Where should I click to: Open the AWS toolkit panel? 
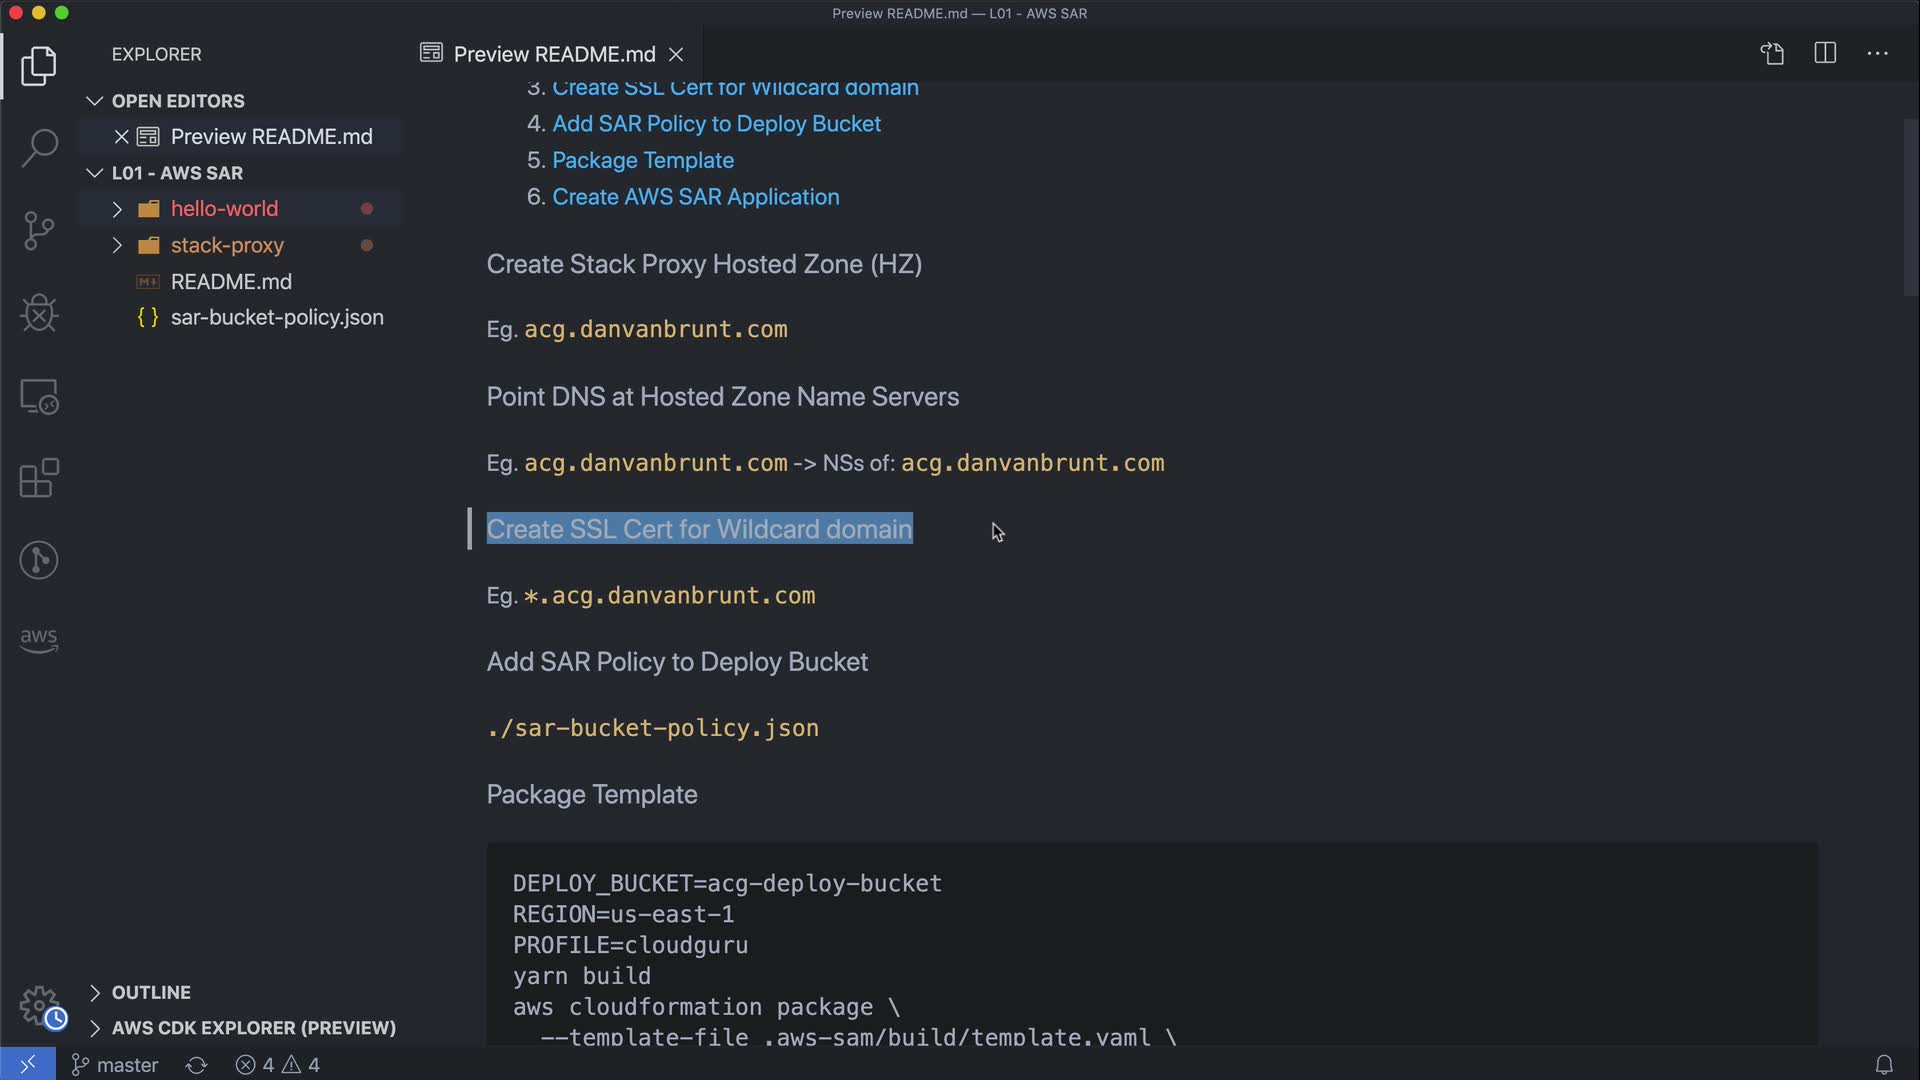(39, 640)
